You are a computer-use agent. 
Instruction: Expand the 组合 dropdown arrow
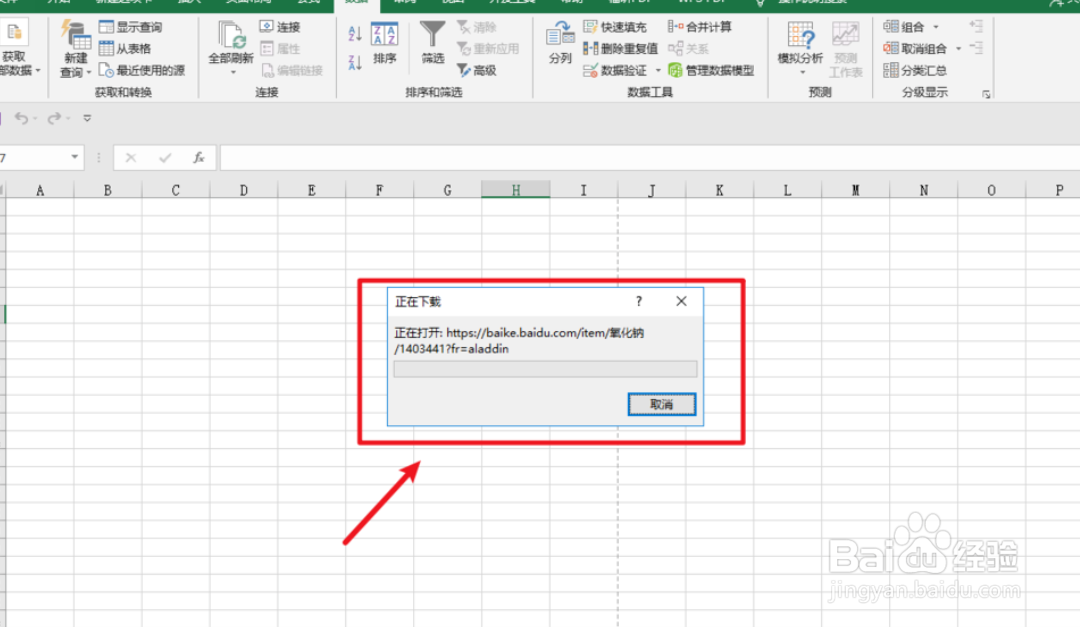pos(935,28)
